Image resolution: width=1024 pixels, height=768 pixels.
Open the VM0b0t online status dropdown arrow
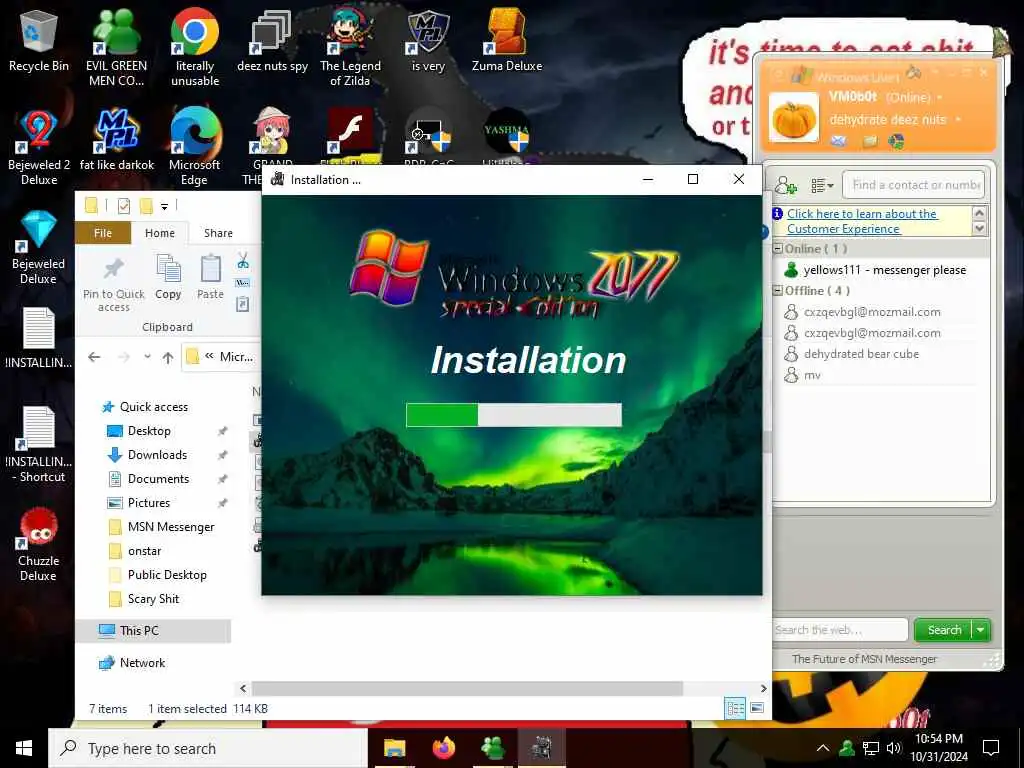(940, 97)
